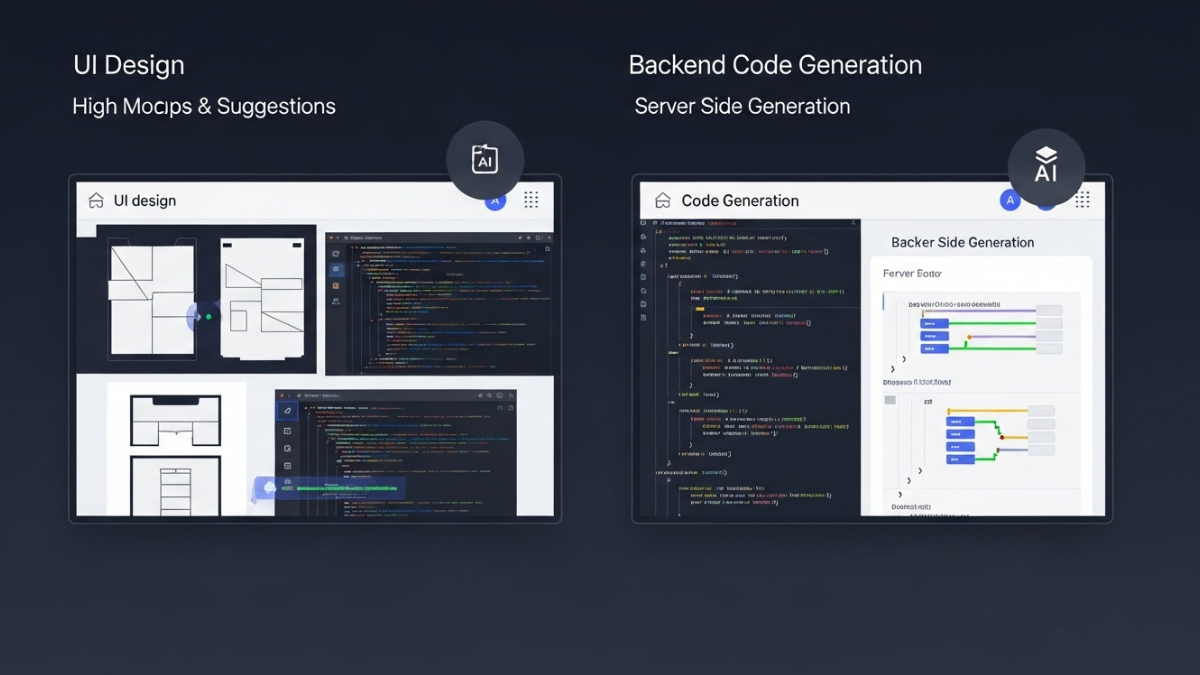This screenshot has width=1200, height=675.
Task: Click the Server Side Generation link
Action: coord(742,106)
